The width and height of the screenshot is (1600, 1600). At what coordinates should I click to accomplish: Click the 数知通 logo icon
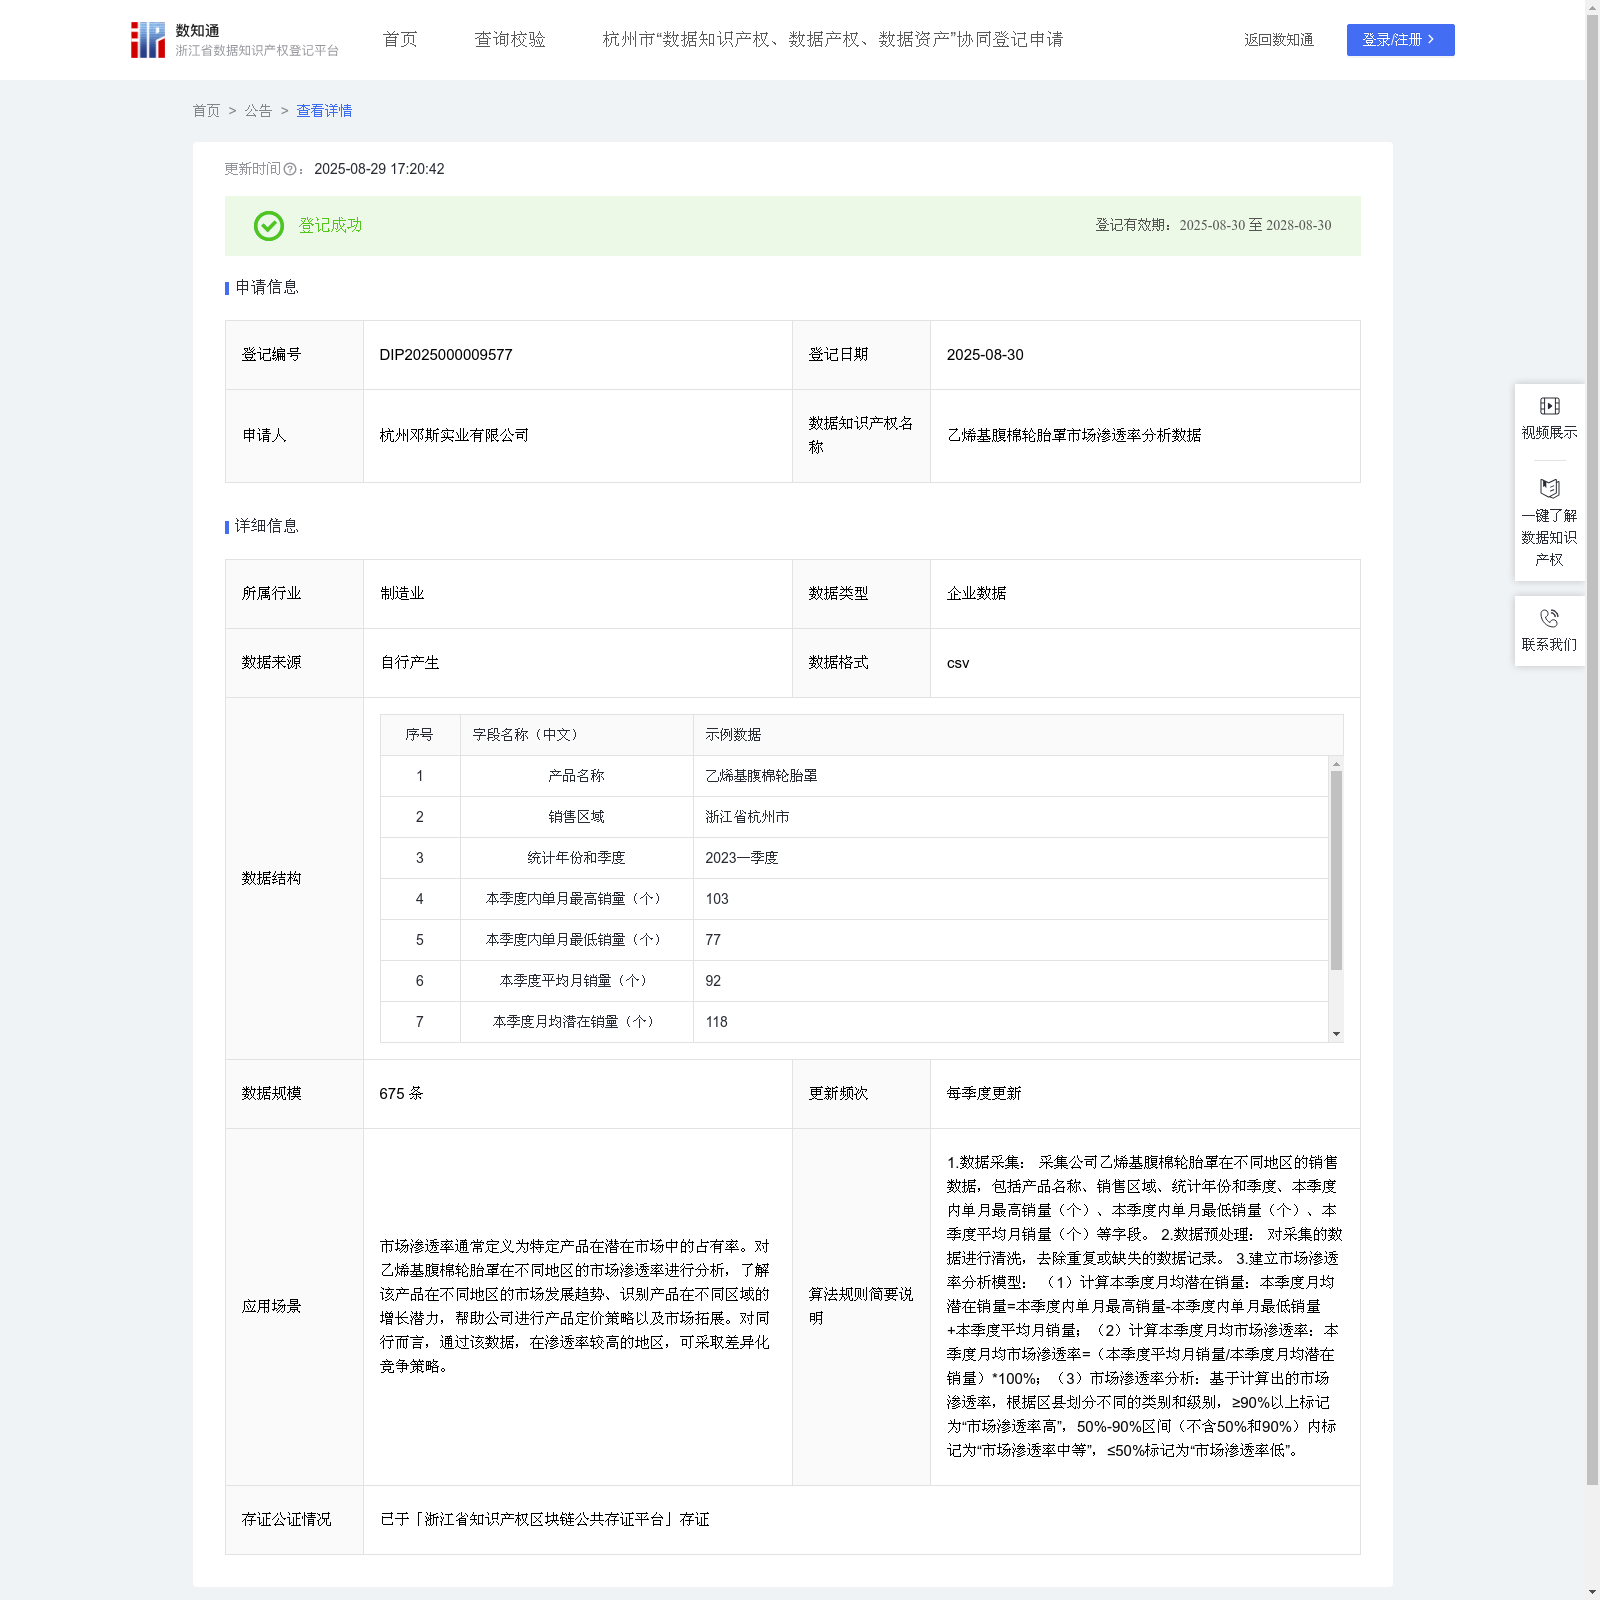pyautogui.click(x=148, y=40)
